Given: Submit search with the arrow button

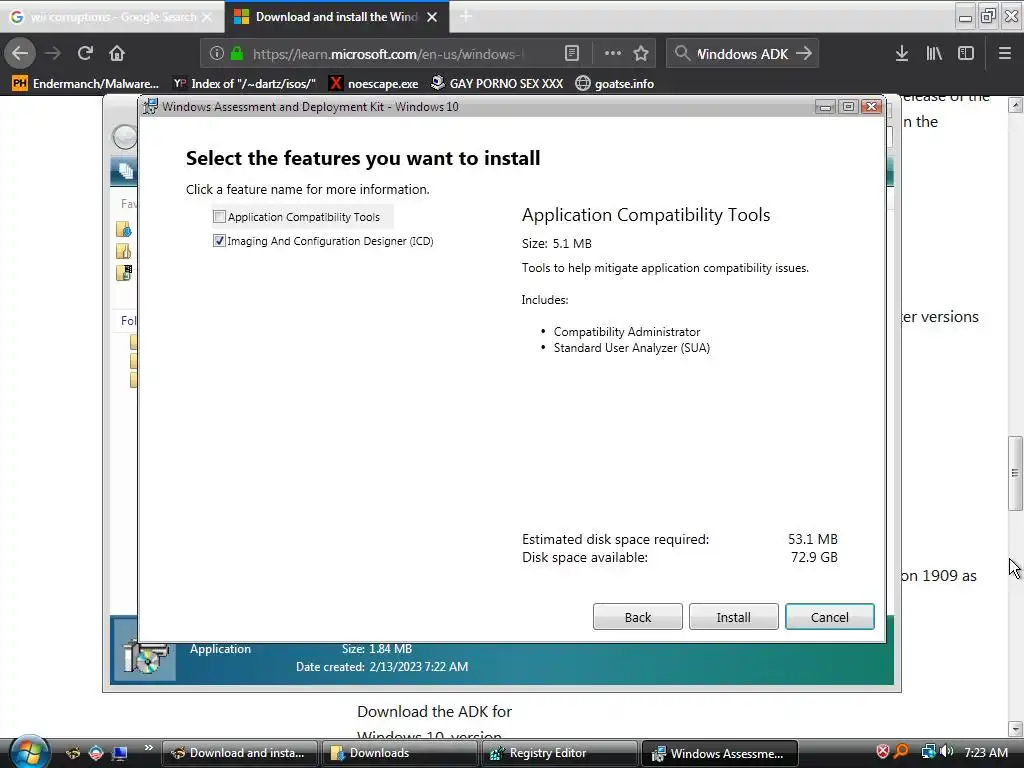Looking at the screenshot, I should click(804, 54).
